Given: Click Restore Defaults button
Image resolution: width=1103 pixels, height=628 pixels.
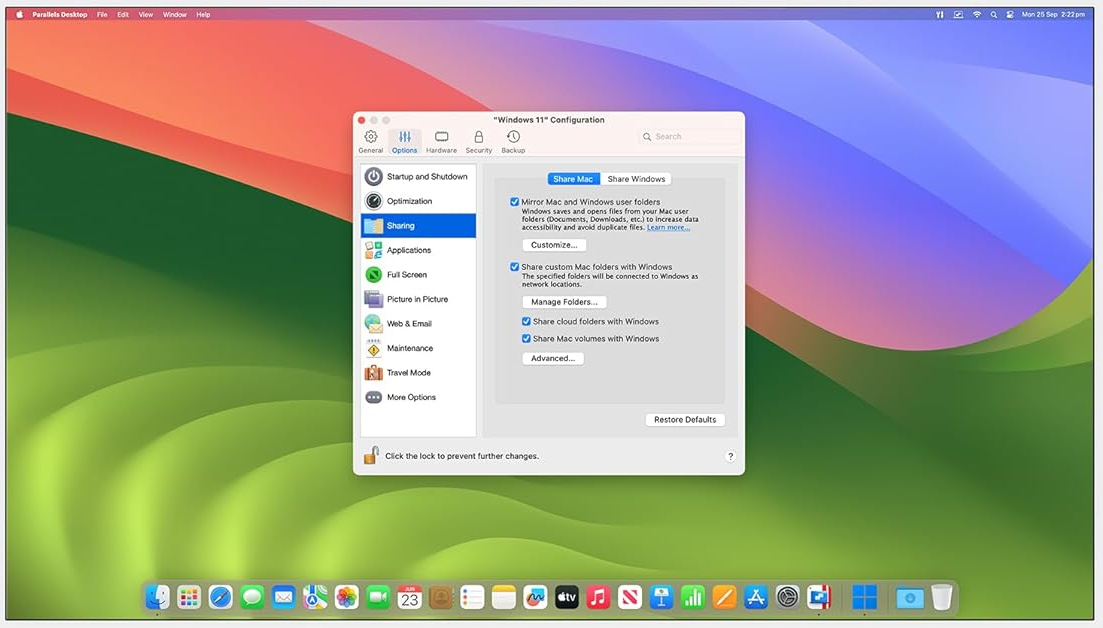Looking at the screenshot, I should click(x=685, y=420).
